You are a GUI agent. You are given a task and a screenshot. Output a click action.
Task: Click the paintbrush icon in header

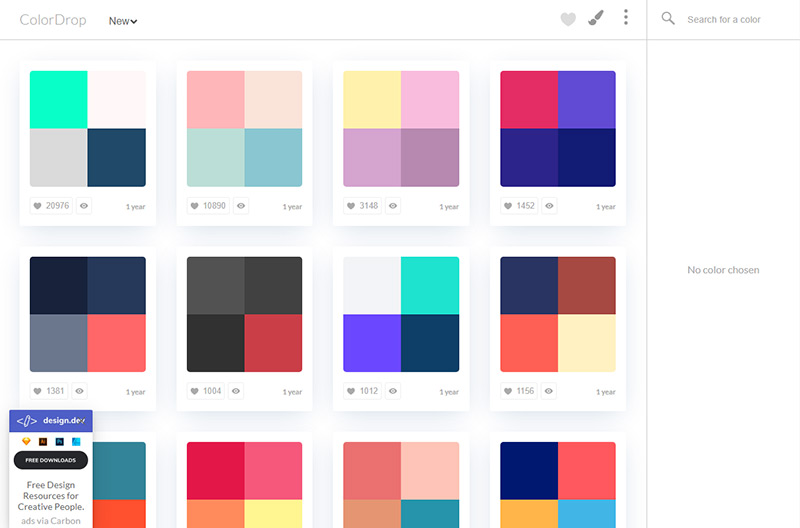(596, 18)
